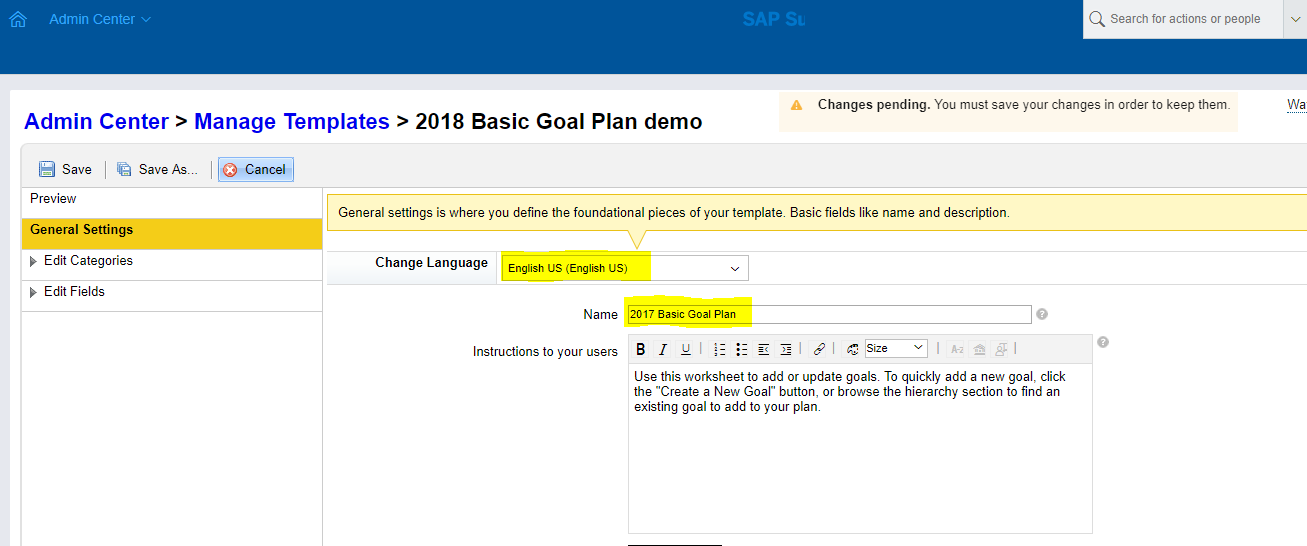
Task: Open Change Language dropdown
Action: coord(625,268)
